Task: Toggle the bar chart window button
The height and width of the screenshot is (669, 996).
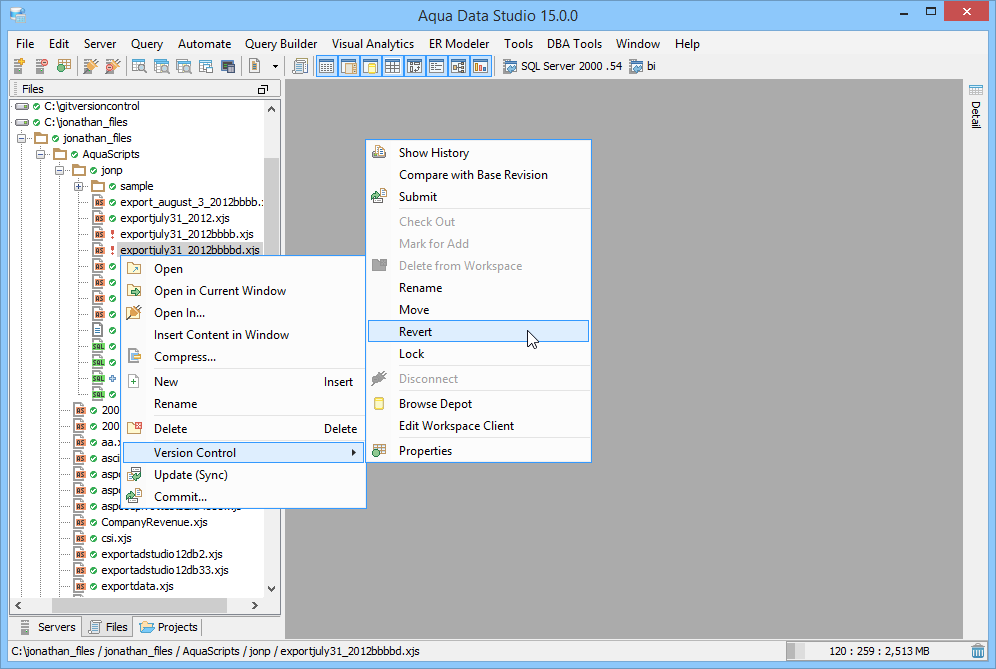Action: click(x=481, y=65)
